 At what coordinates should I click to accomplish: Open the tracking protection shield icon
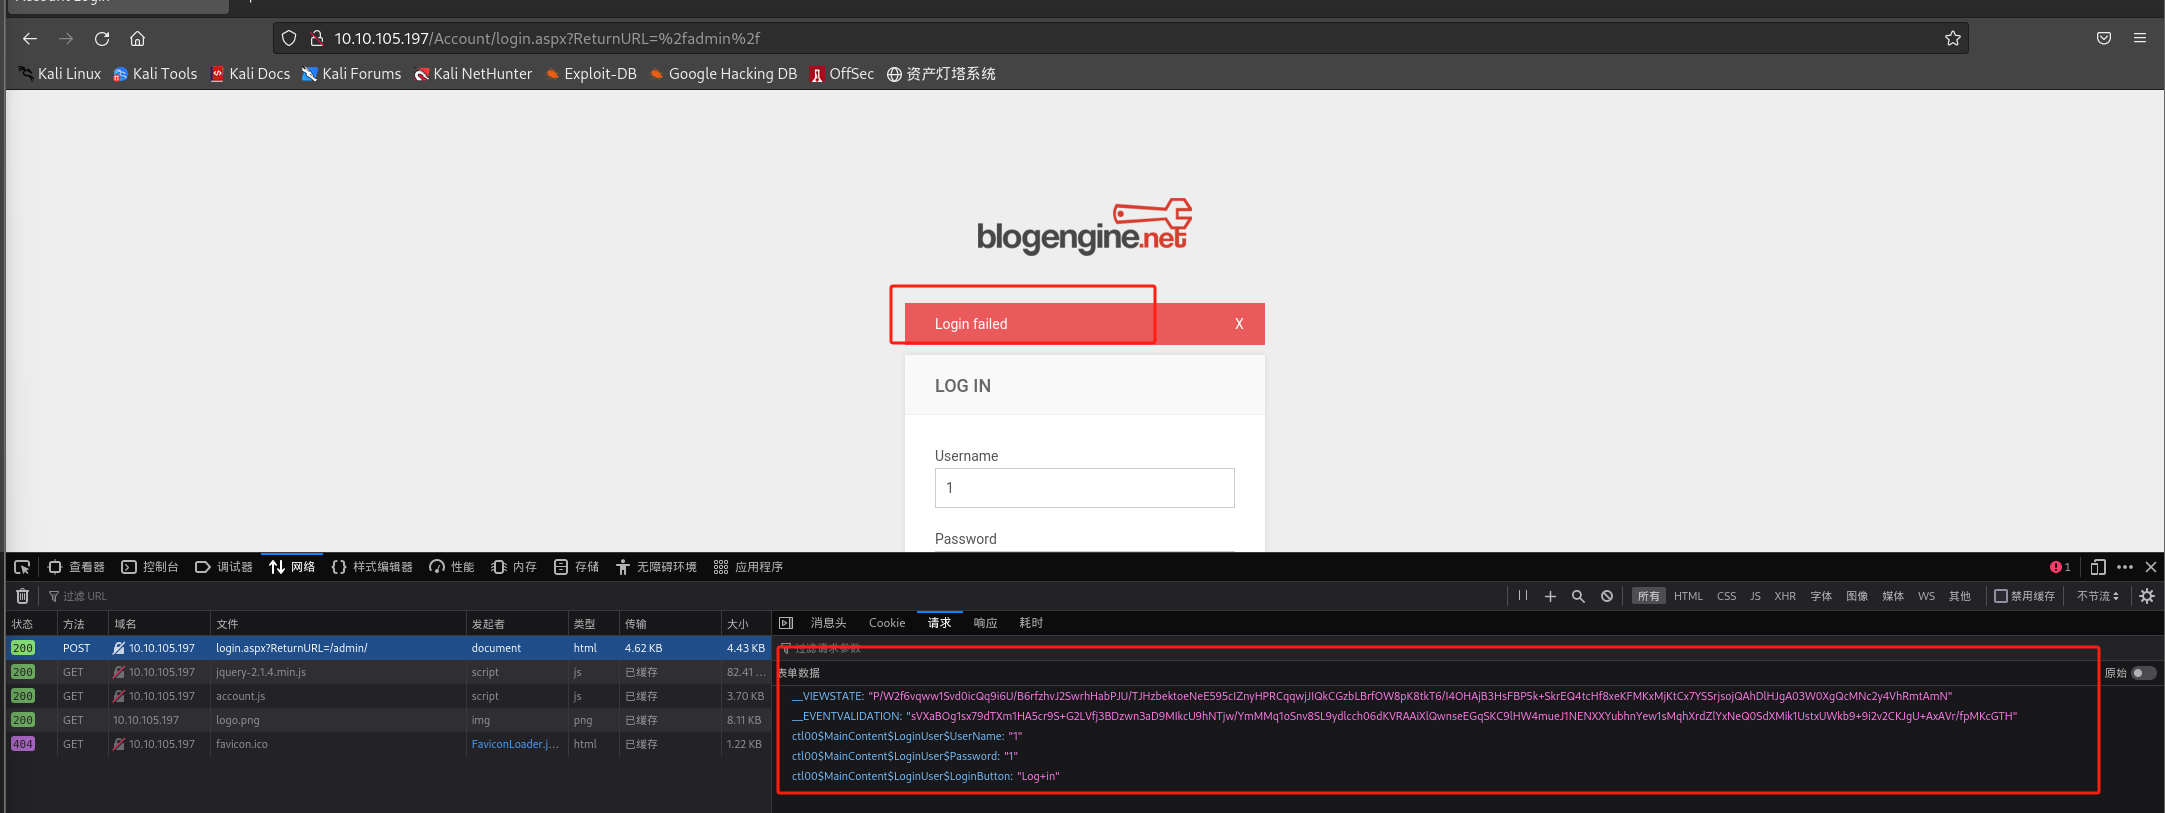[289, 39]
